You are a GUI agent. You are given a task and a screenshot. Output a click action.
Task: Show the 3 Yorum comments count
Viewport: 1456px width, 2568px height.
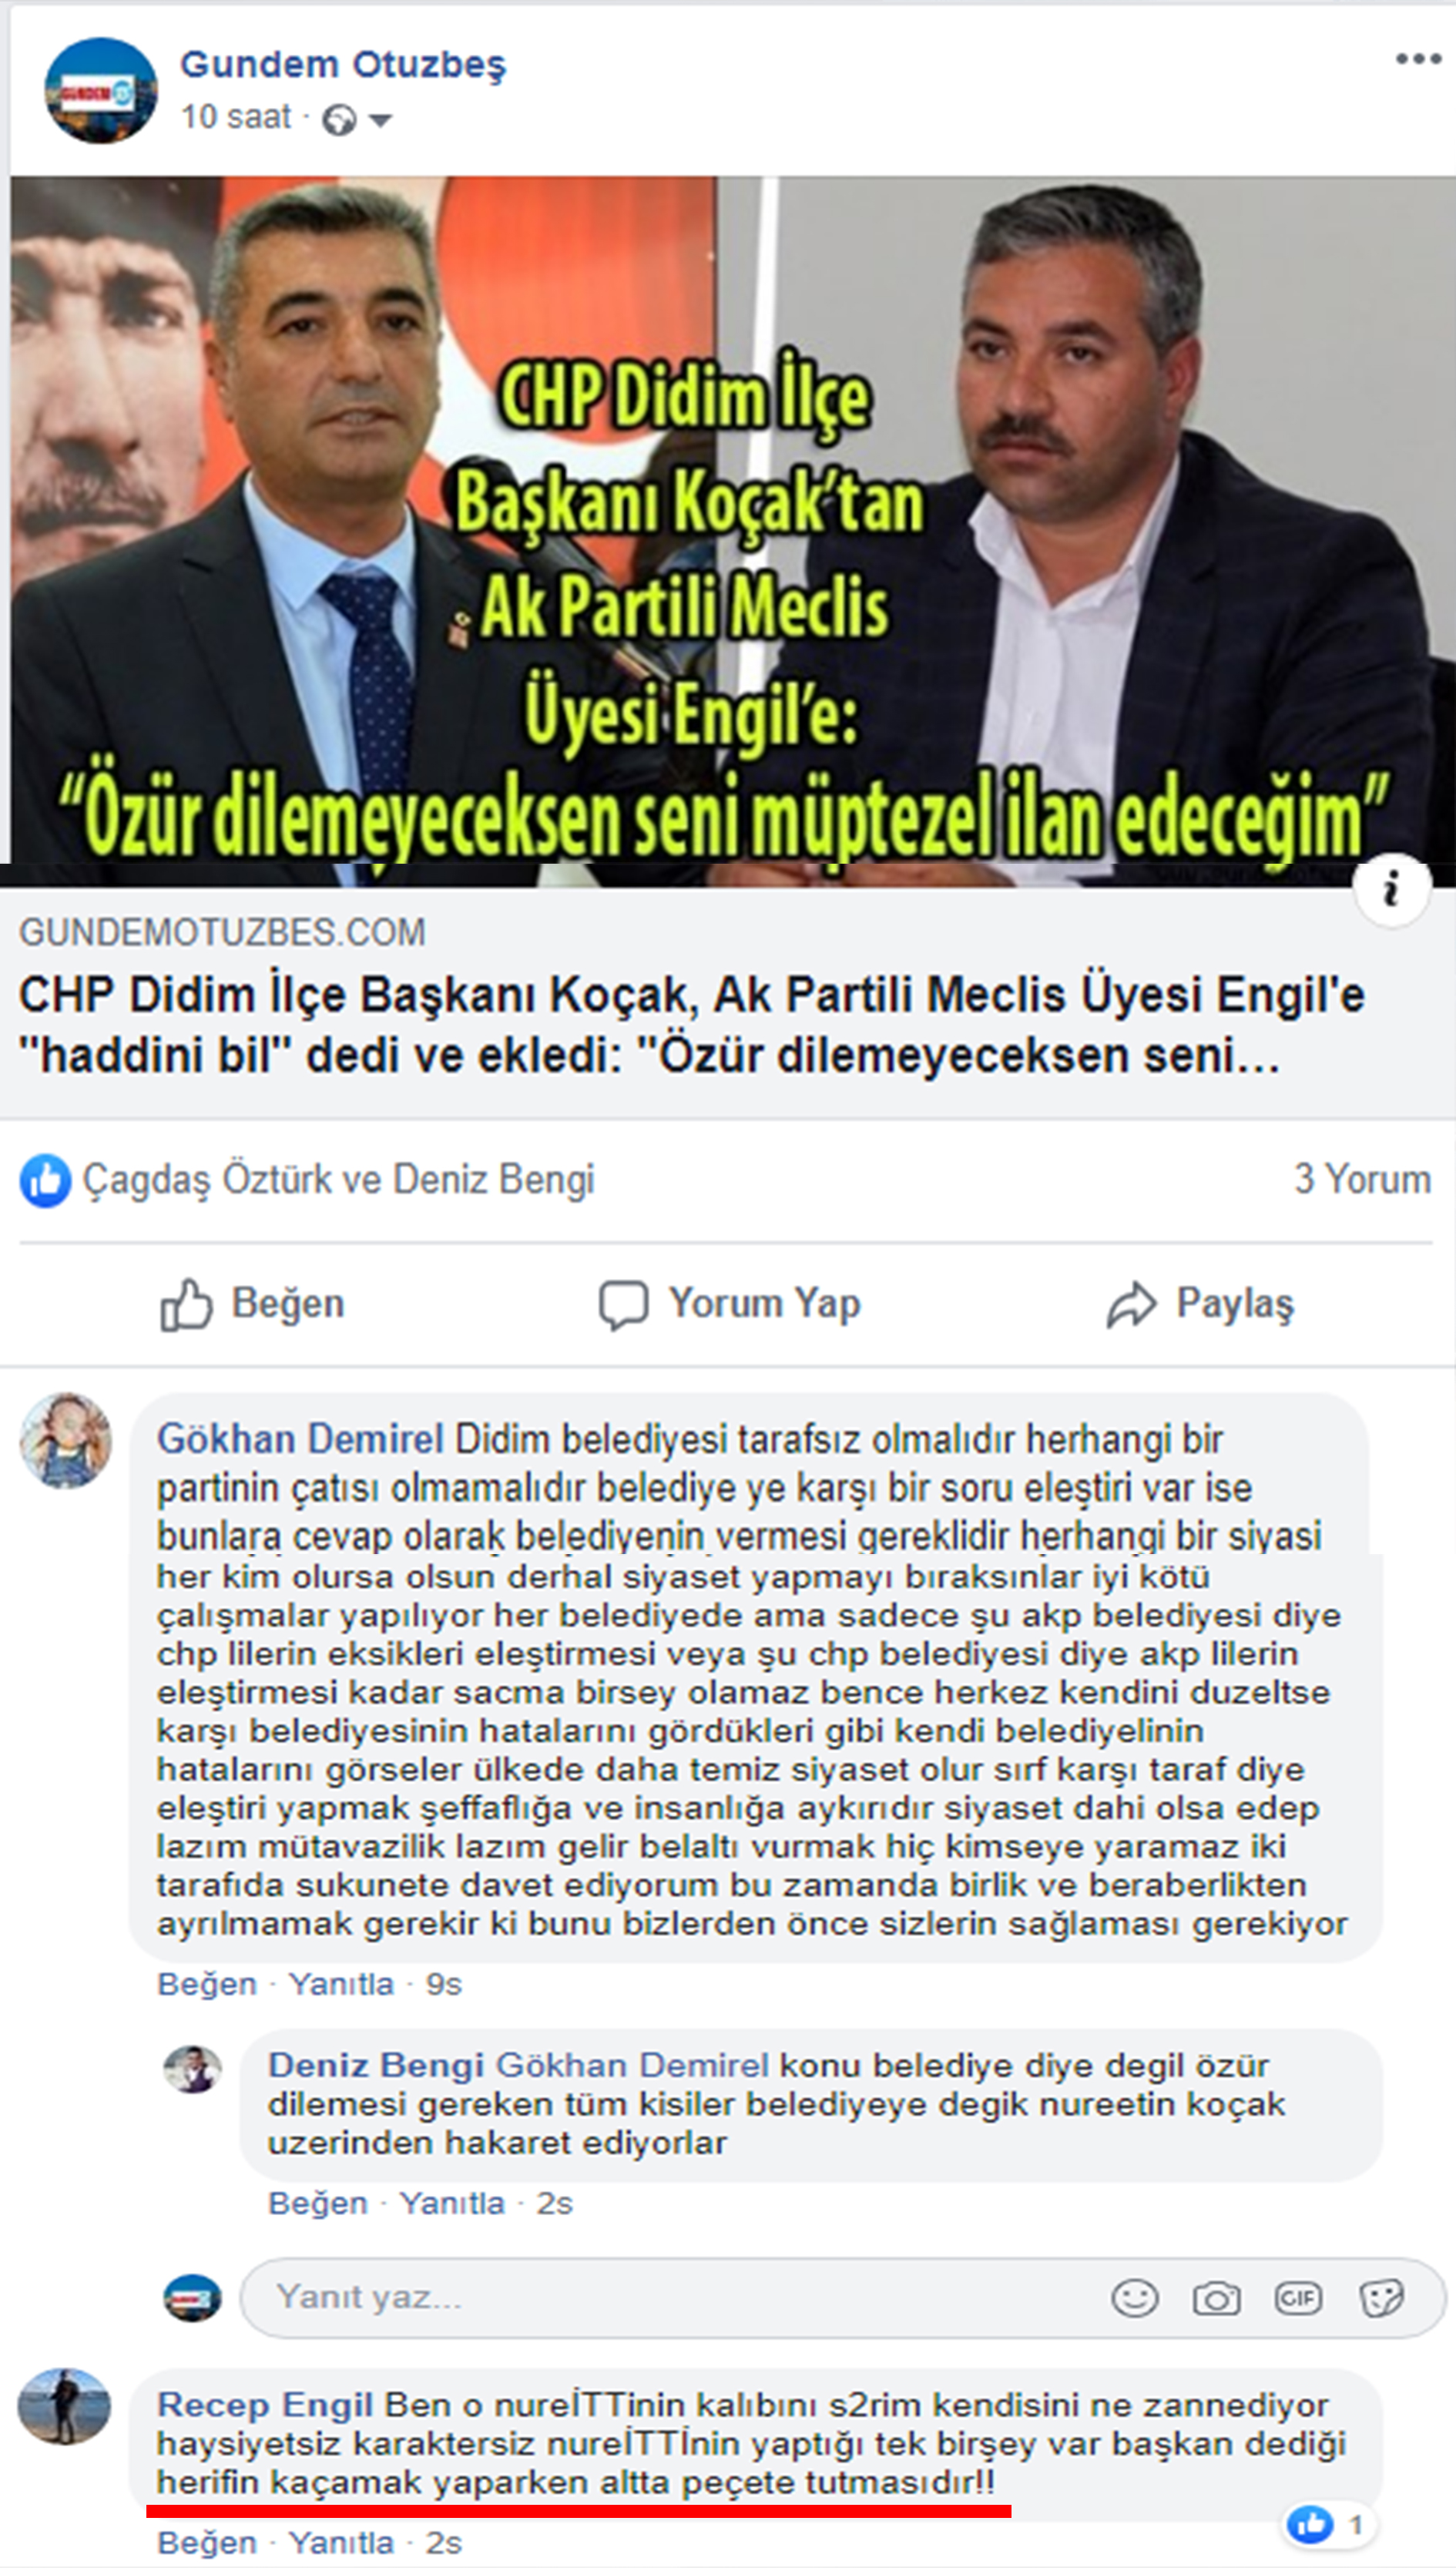1362,1179
